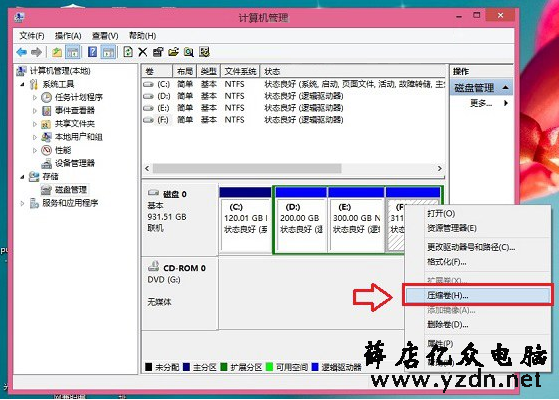The height and width of the screenshot is (400, 559).
Task: Collapse the 磁盘管理 actions section arrow
Action: [505, 87]
